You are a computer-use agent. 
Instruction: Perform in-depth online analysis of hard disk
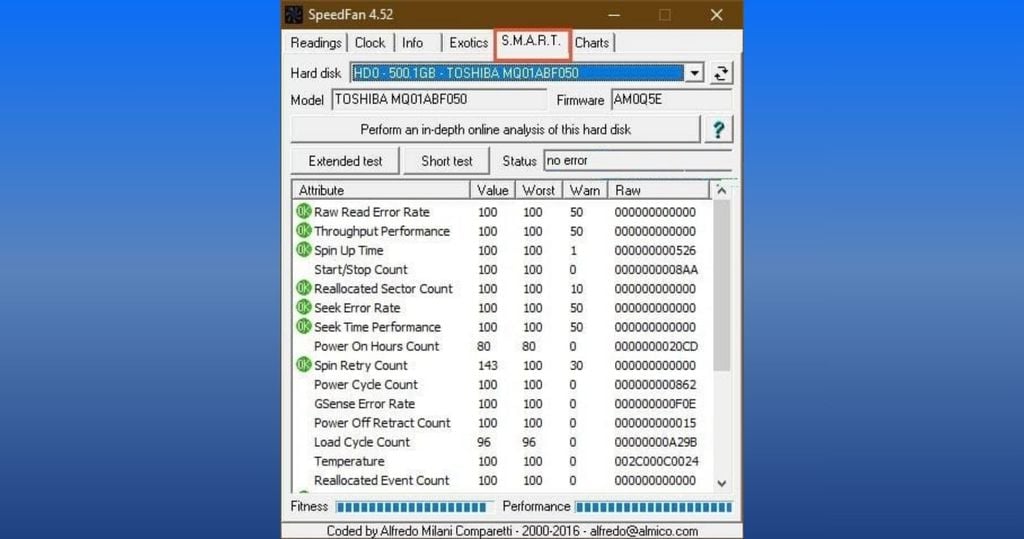coord(496,129)
